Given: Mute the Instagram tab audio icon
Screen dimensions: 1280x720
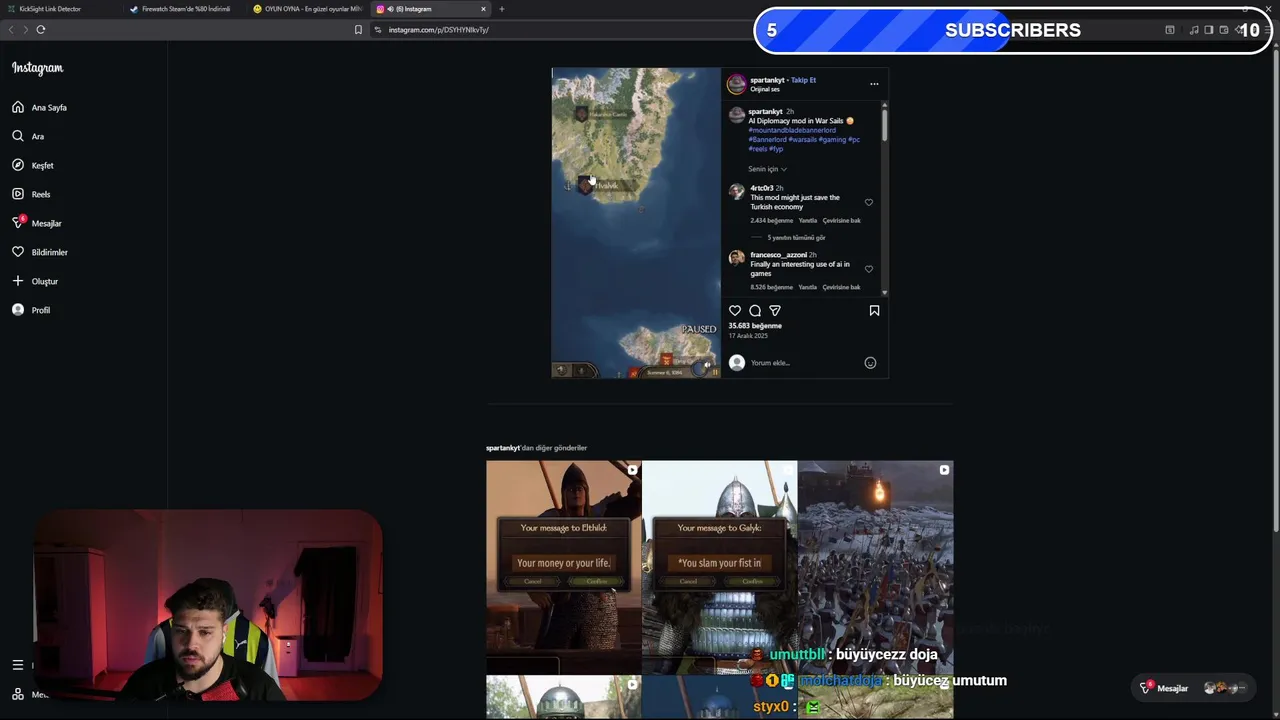Looking at the screenshot, I should tap(390, 9).
